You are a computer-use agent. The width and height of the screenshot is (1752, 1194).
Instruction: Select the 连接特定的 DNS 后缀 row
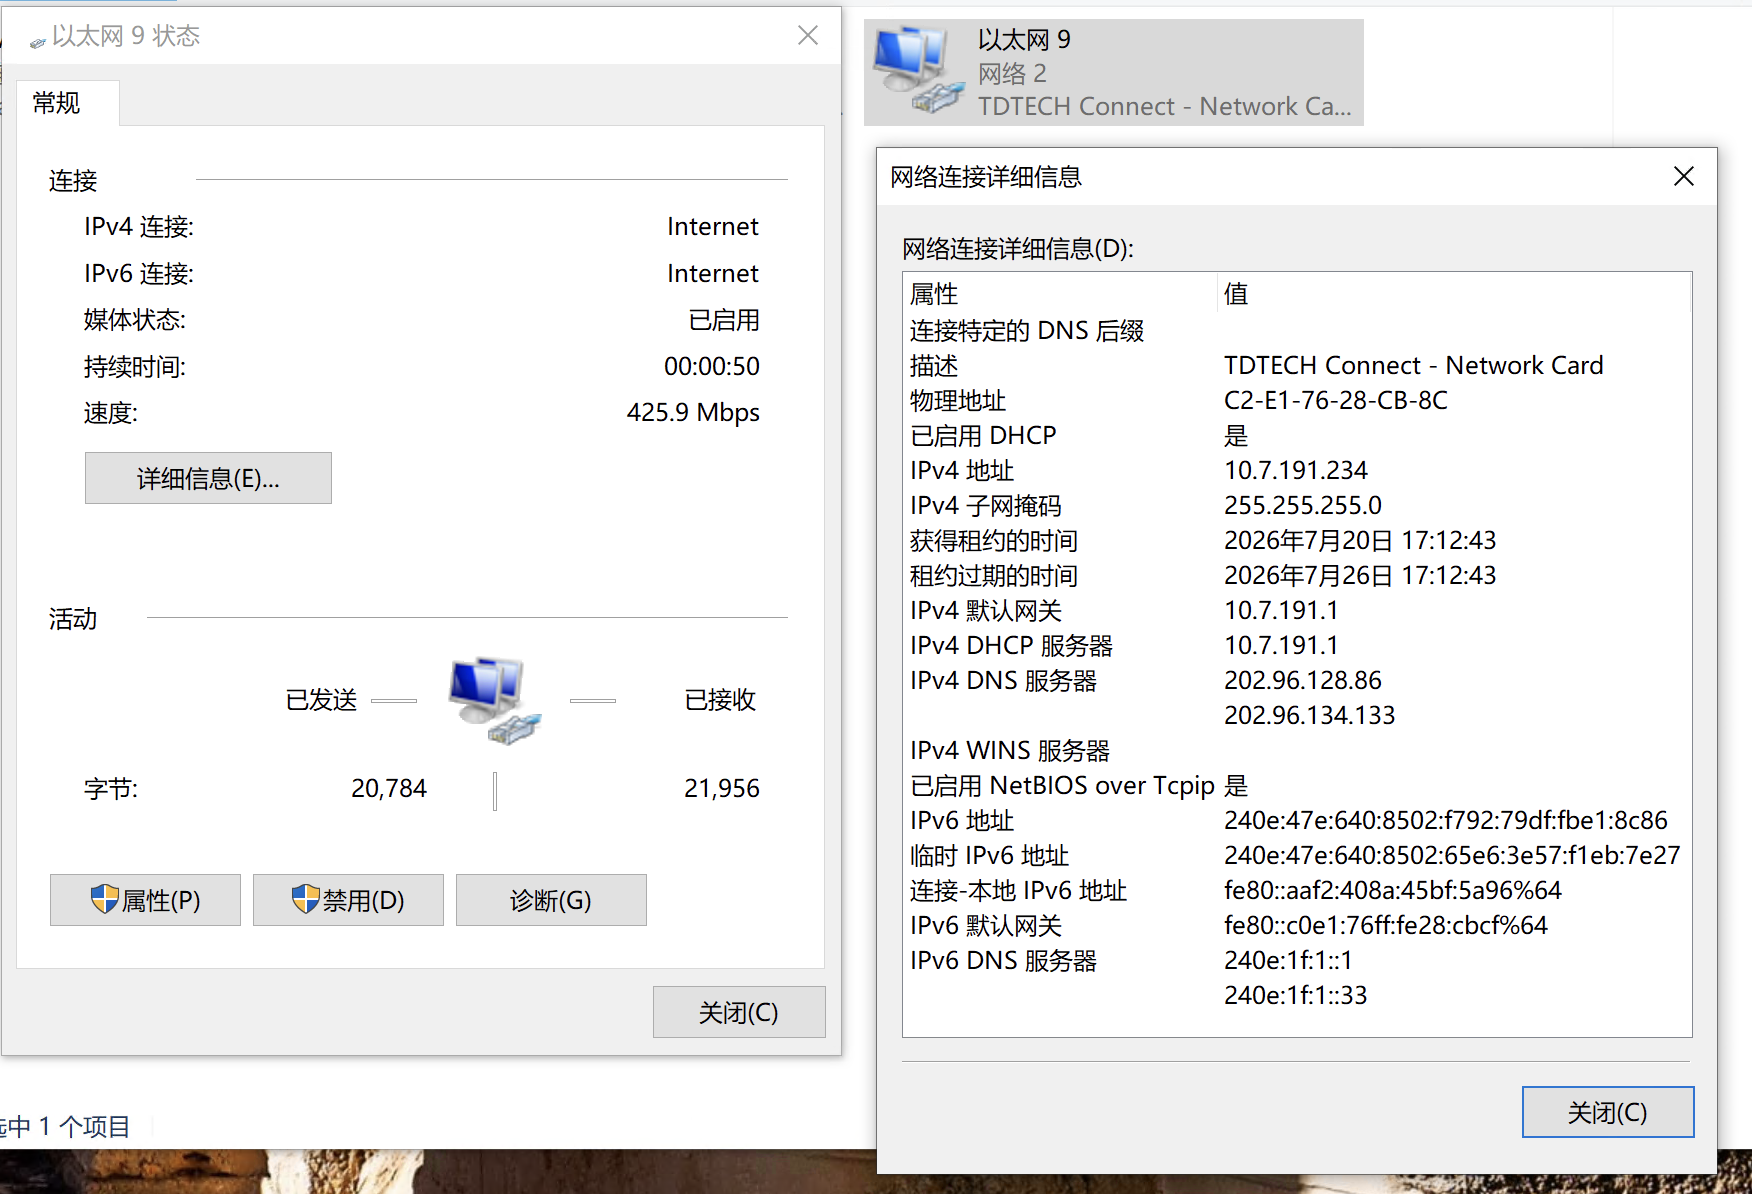(1297, 330)
